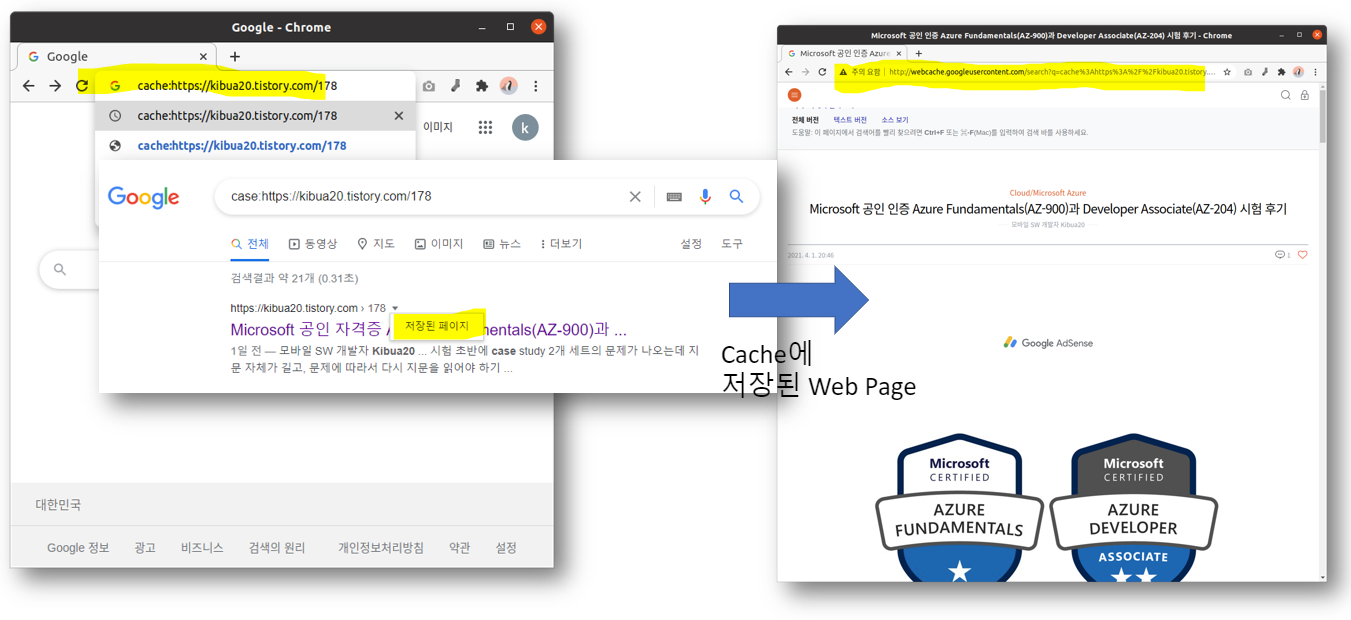Switch to 텍스트 버전 cached view

pos(850,120)
